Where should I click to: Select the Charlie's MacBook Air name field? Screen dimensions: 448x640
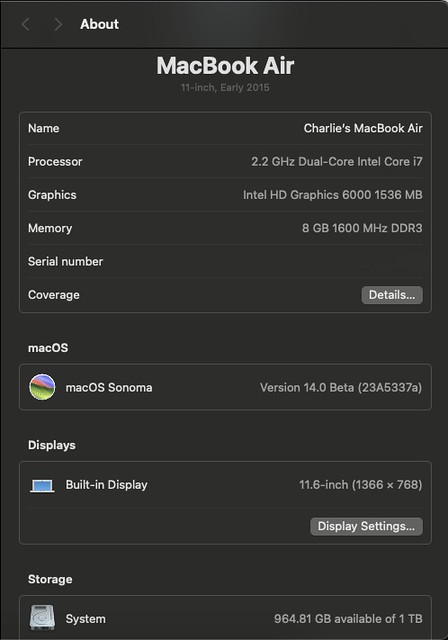point(363,128)
